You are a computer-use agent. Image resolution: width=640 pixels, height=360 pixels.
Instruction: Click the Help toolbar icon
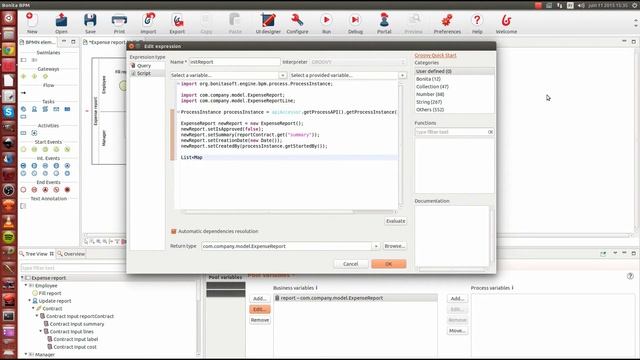tap(477, 23)
